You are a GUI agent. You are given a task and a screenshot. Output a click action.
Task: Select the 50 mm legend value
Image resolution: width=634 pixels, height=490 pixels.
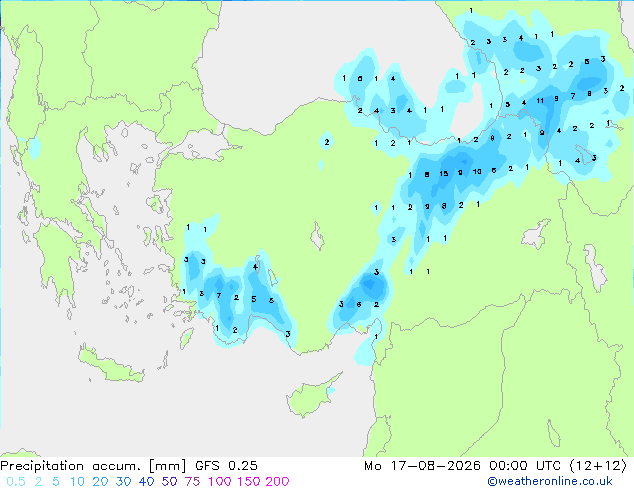[x=169, y=482]
